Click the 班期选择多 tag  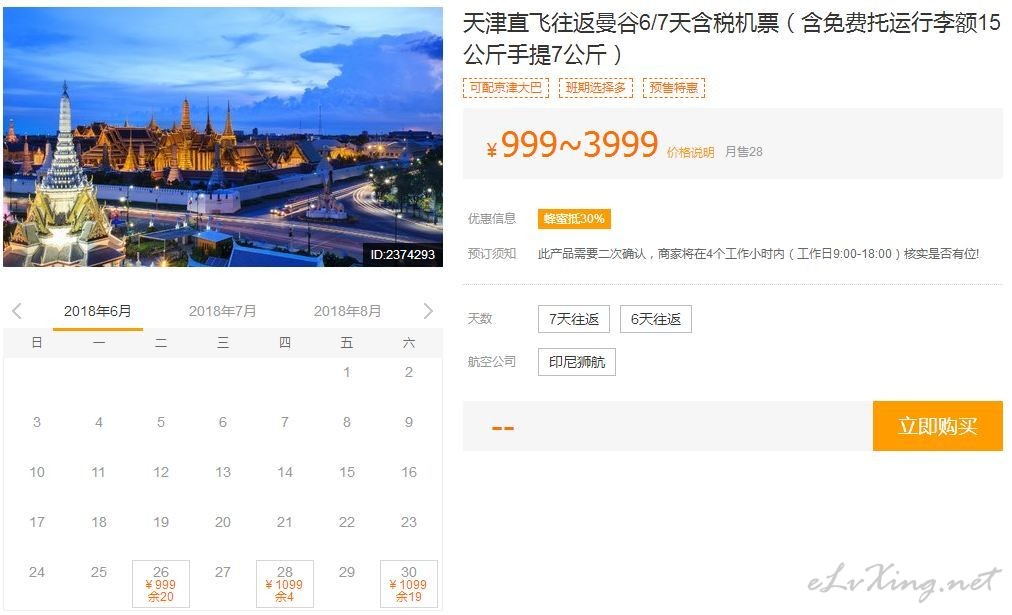(x=595, y=88)
